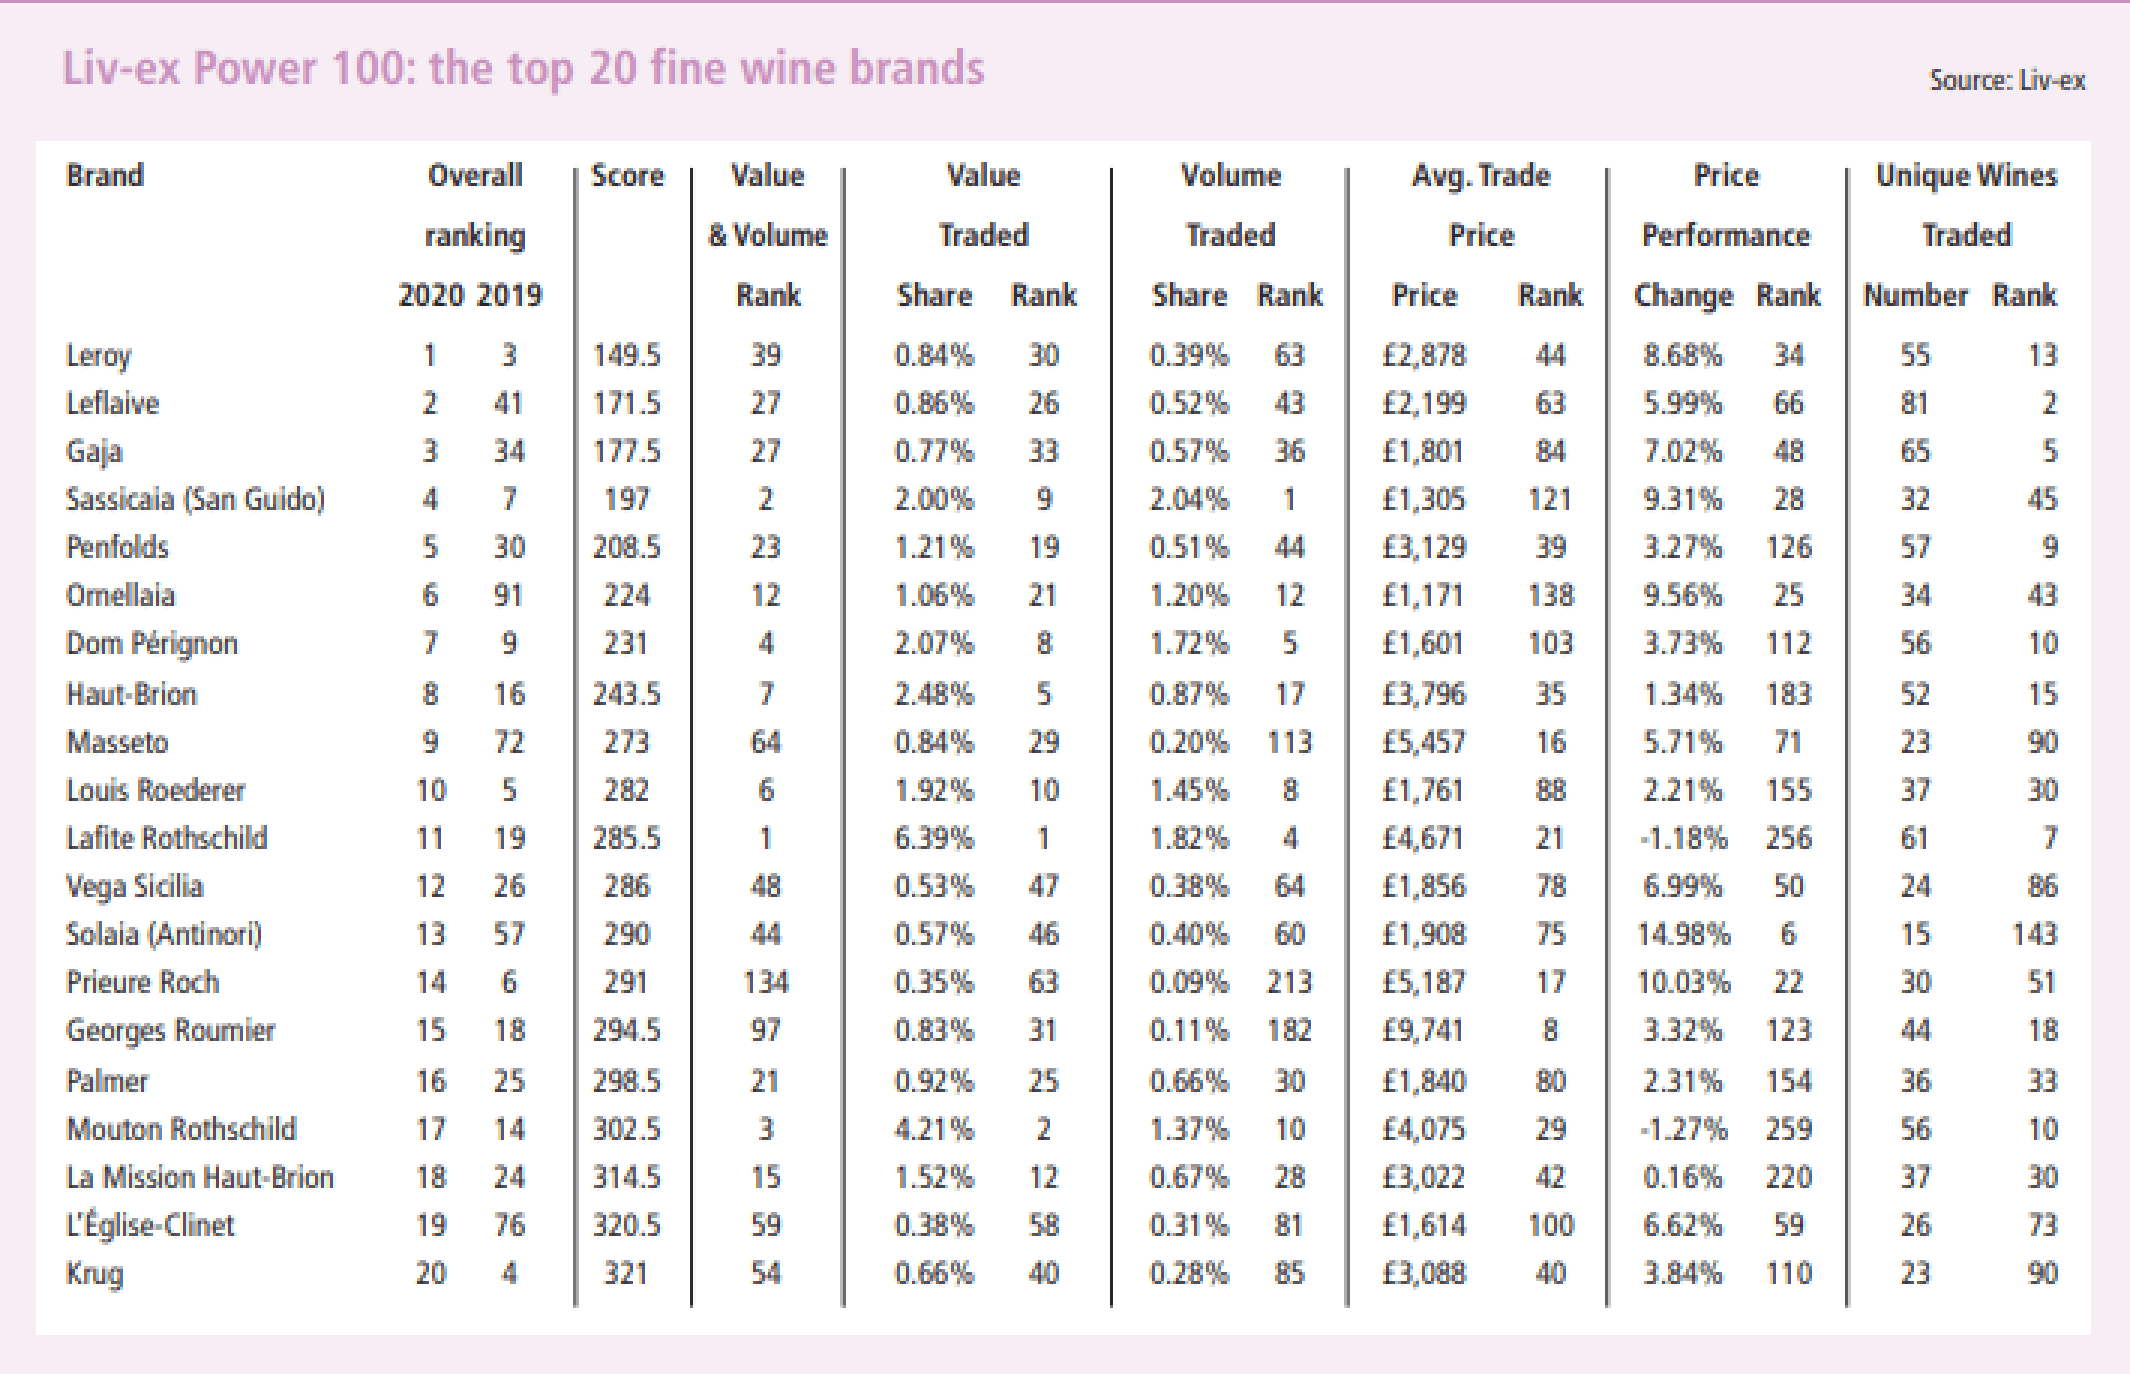This screenshot has width=2130, height=1374.
Task: Click the Source: Liv-ex label
Action: coord(2006,81)
